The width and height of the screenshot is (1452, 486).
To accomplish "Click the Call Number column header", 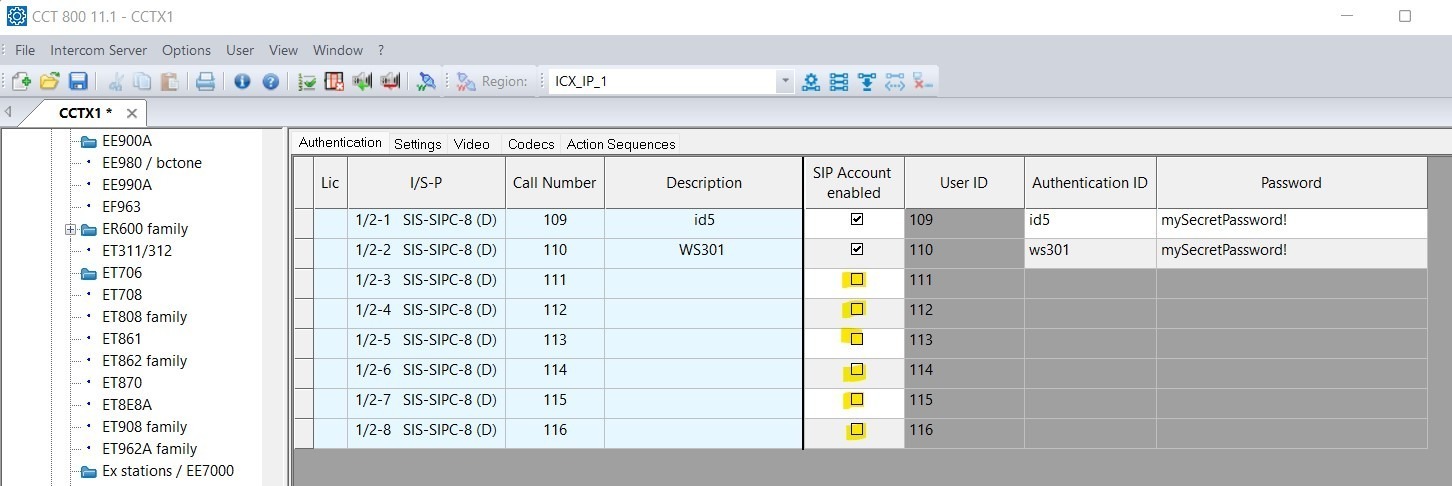I will [554, 183].
